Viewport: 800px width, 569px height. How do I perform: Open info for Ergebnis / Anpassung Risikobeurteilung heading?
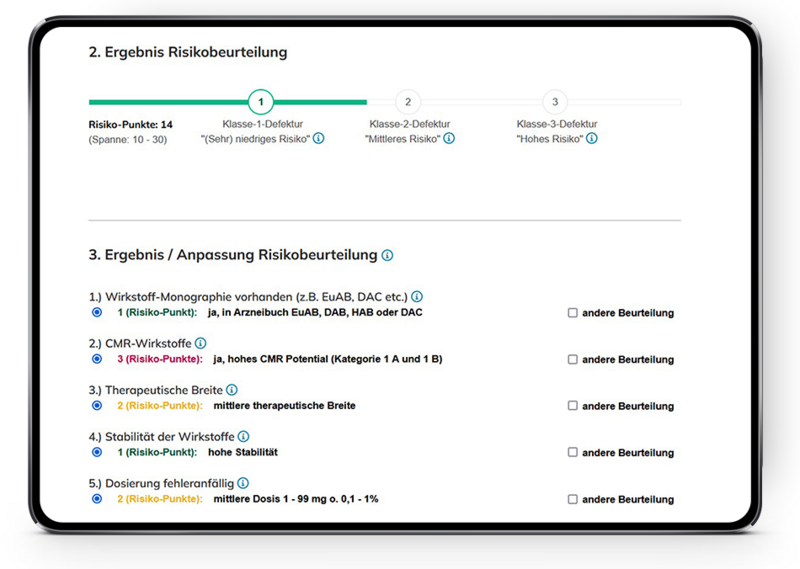387,256
